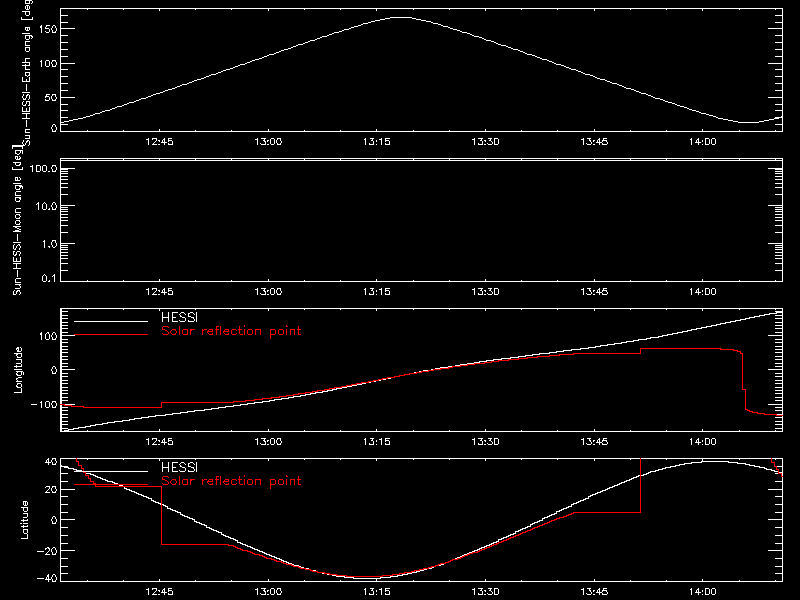Screen dimensions: 800x600
Task: Click the 13:15 time label under Earth angle plot
Action: click(377, 142)
